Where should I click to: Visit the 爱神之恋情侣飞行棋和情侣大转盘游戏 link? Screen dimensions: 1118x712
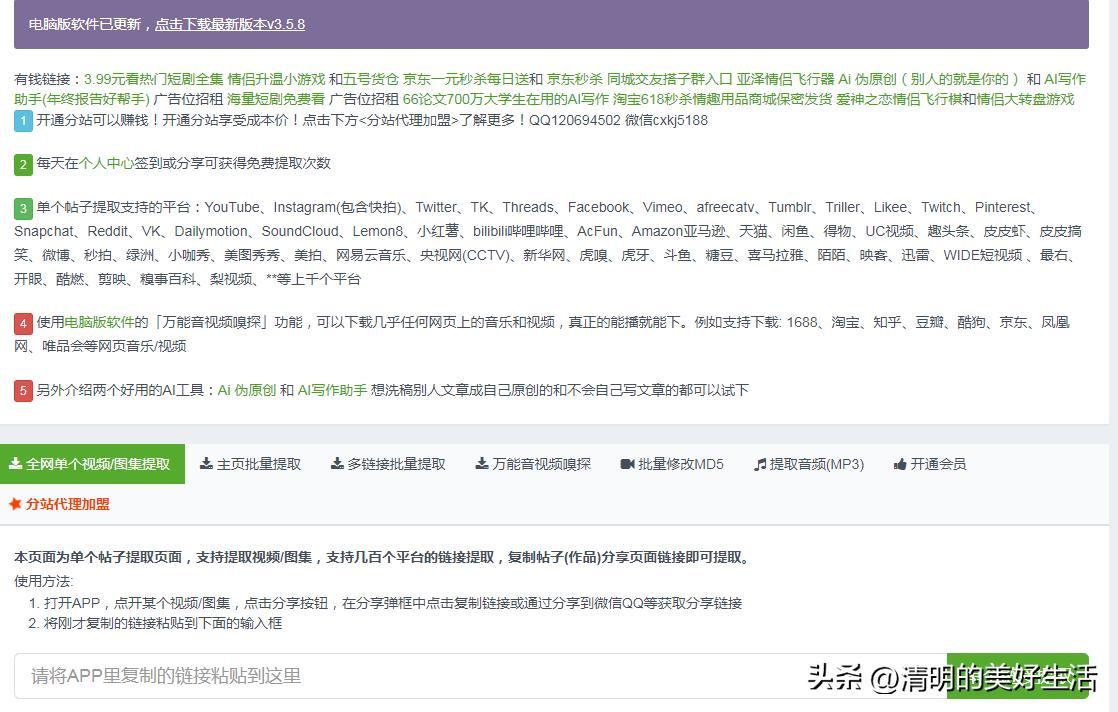coord(955,99)
